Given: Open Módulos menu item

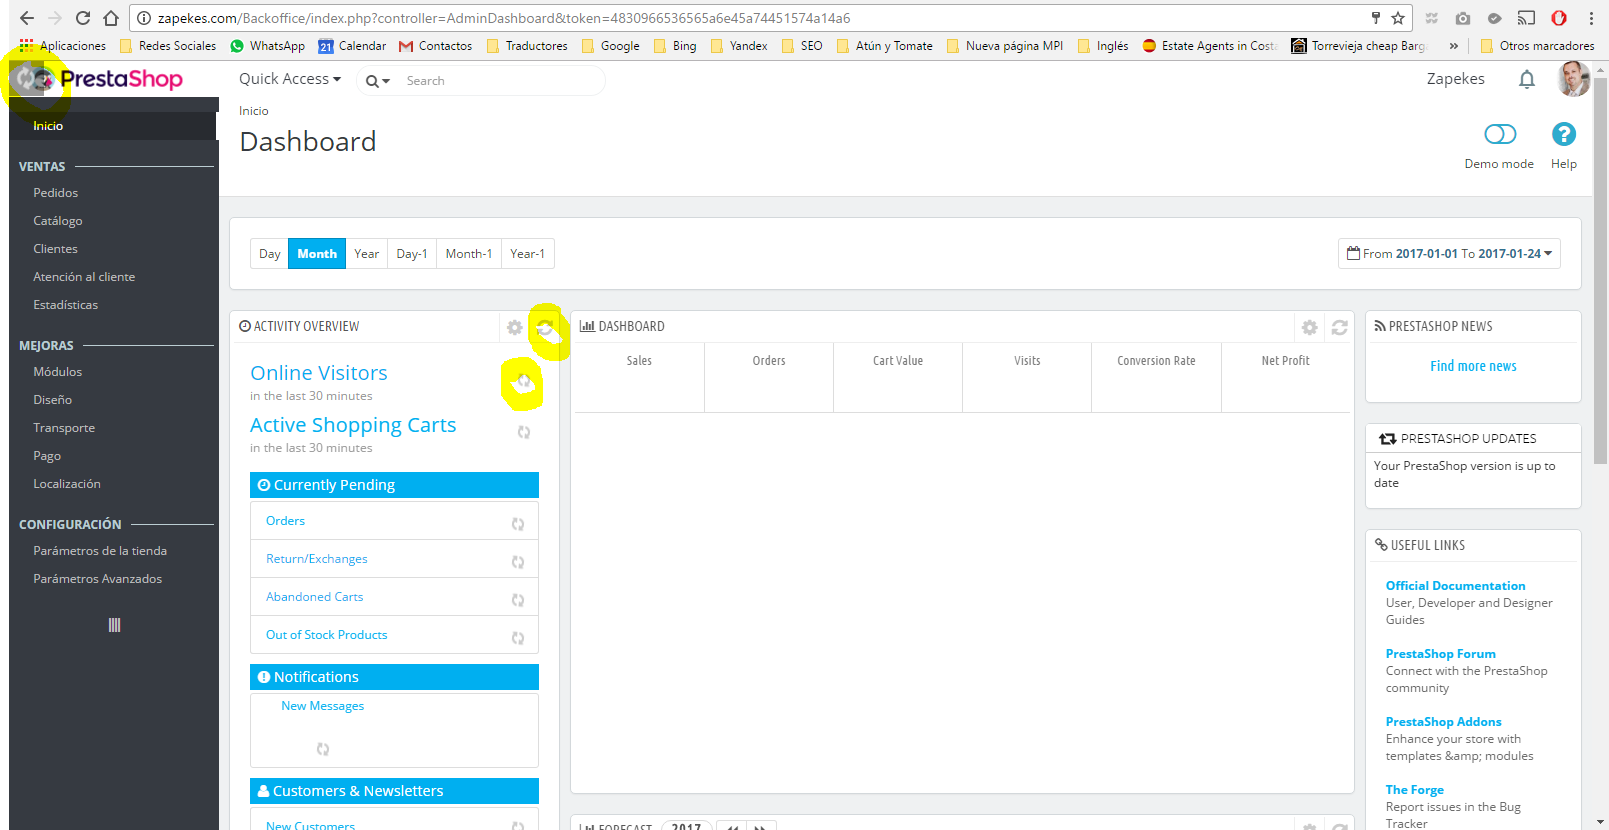Looking at the screenshot, I should (x=58, y=372).
